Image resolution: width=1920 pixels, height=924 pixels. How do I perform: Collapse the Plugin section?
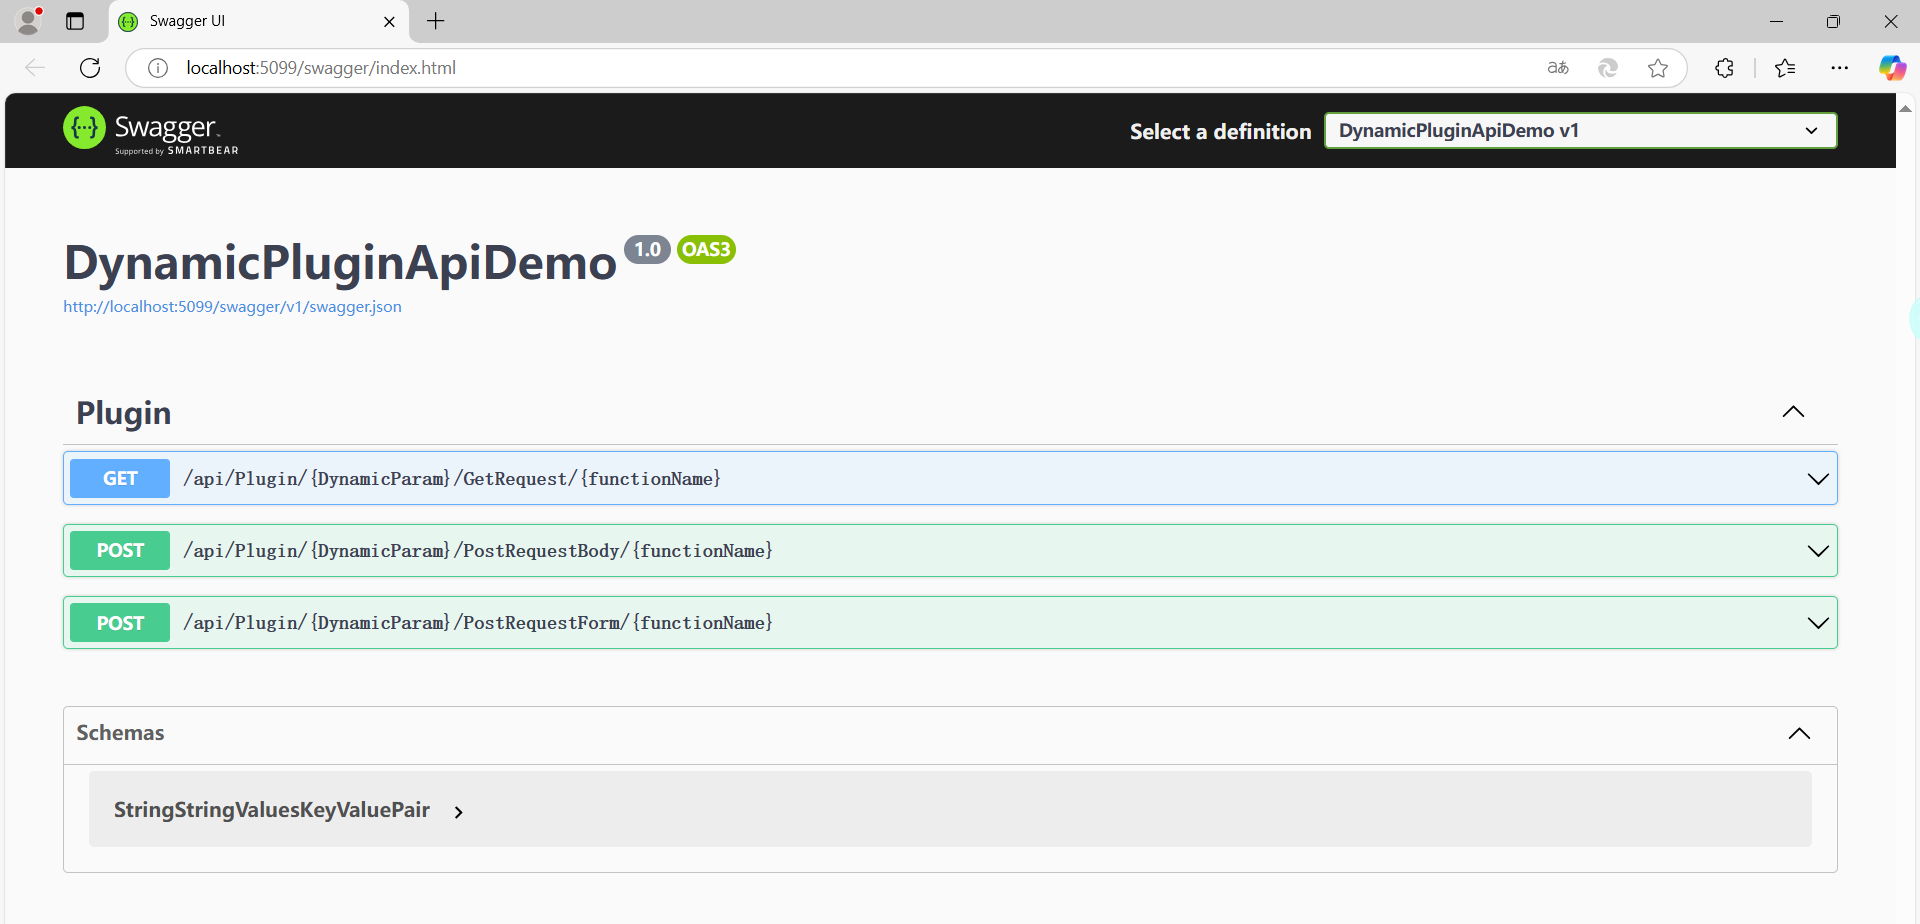tap(1792, 412)
